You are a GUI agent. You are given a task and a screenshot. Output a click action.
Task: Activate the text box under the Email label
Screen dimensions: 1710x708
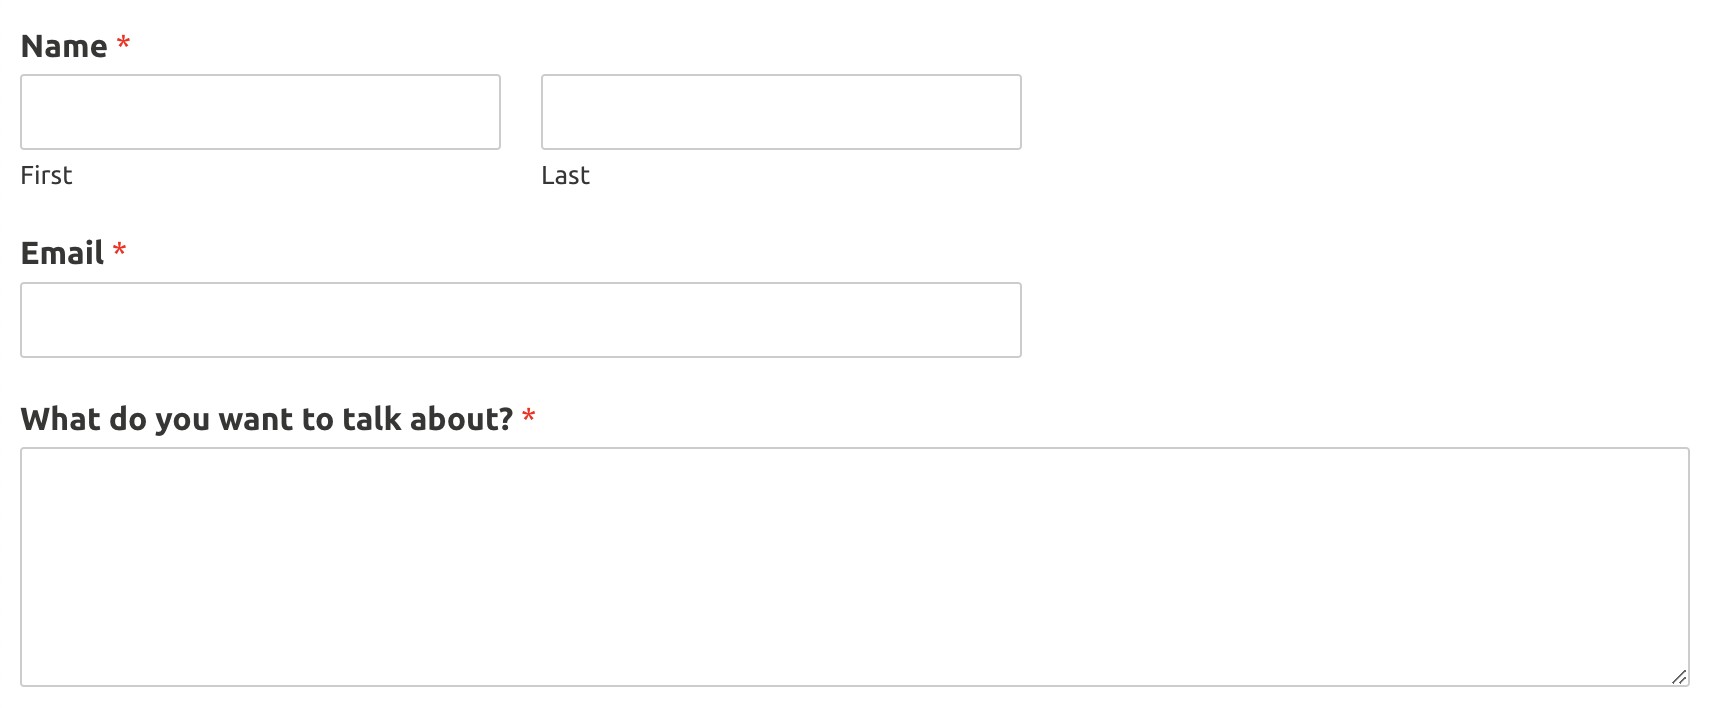520,320
